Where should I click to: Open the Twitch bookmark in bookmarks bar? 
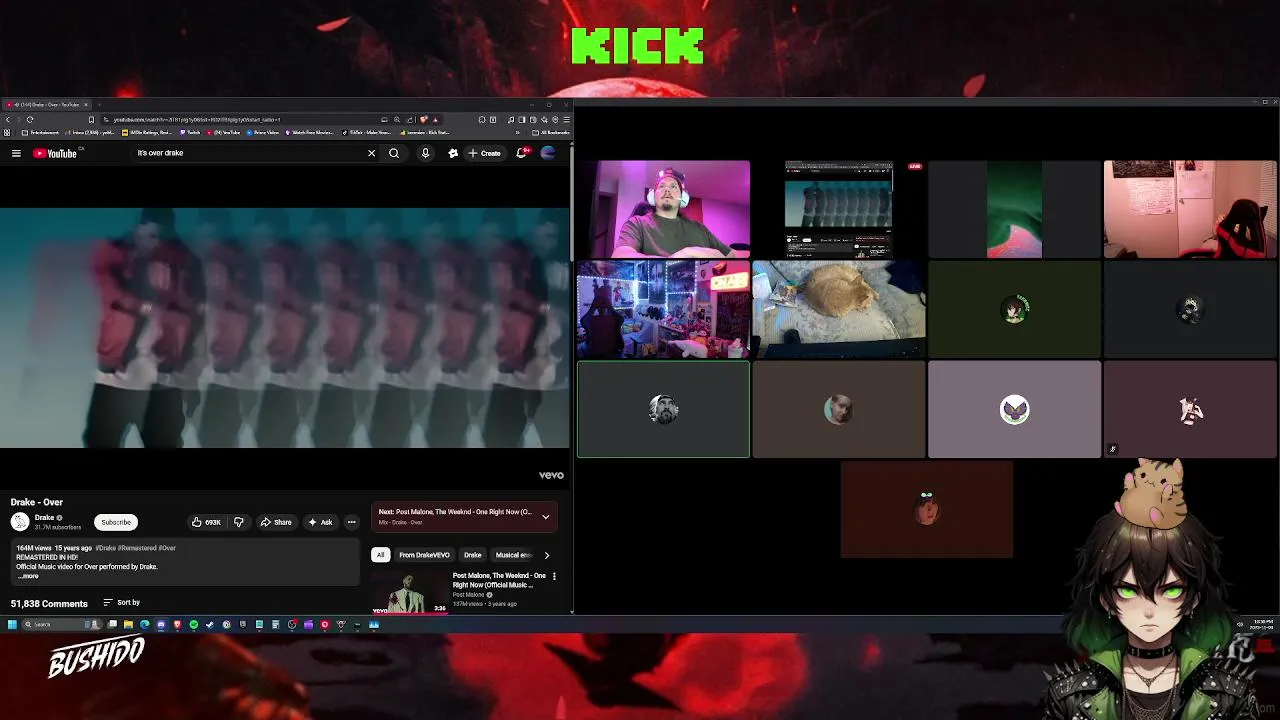(192, 132)
